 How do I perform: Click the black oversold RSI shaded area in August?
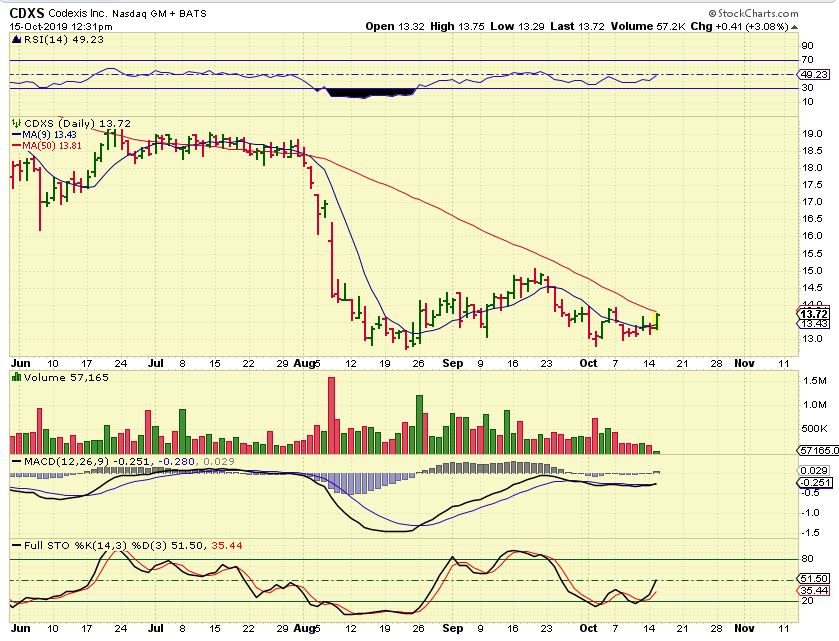pos(371,93)
